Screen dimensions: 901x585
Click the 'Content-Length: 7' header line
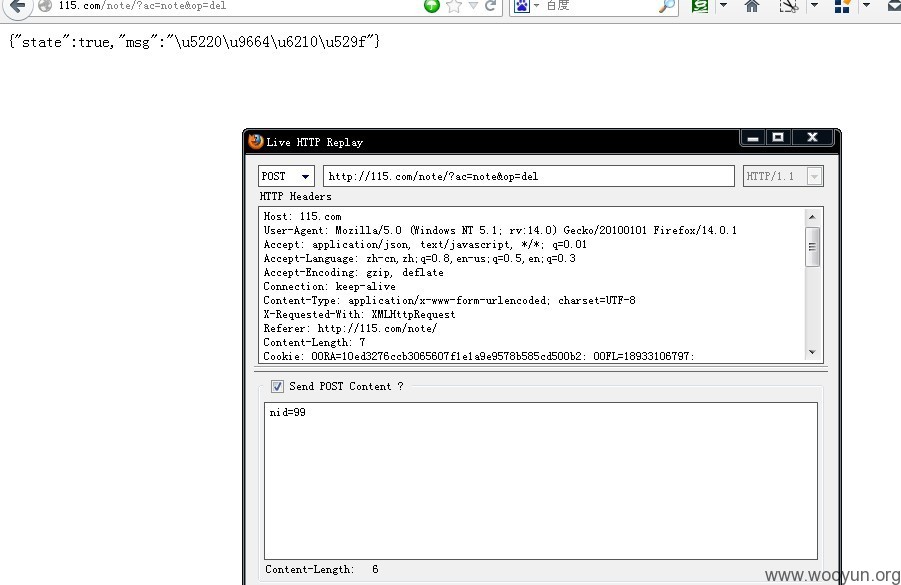click(x=314, y=342)
